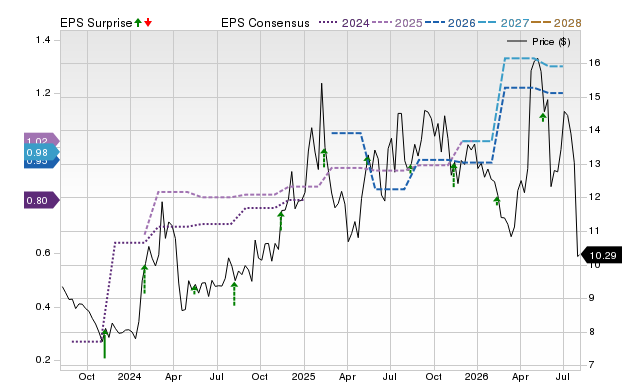Viewport: 640px width, 382px height.
Task: Click the 7 label on the price axis
Action: pyautogui.click(x=591, y=365)
